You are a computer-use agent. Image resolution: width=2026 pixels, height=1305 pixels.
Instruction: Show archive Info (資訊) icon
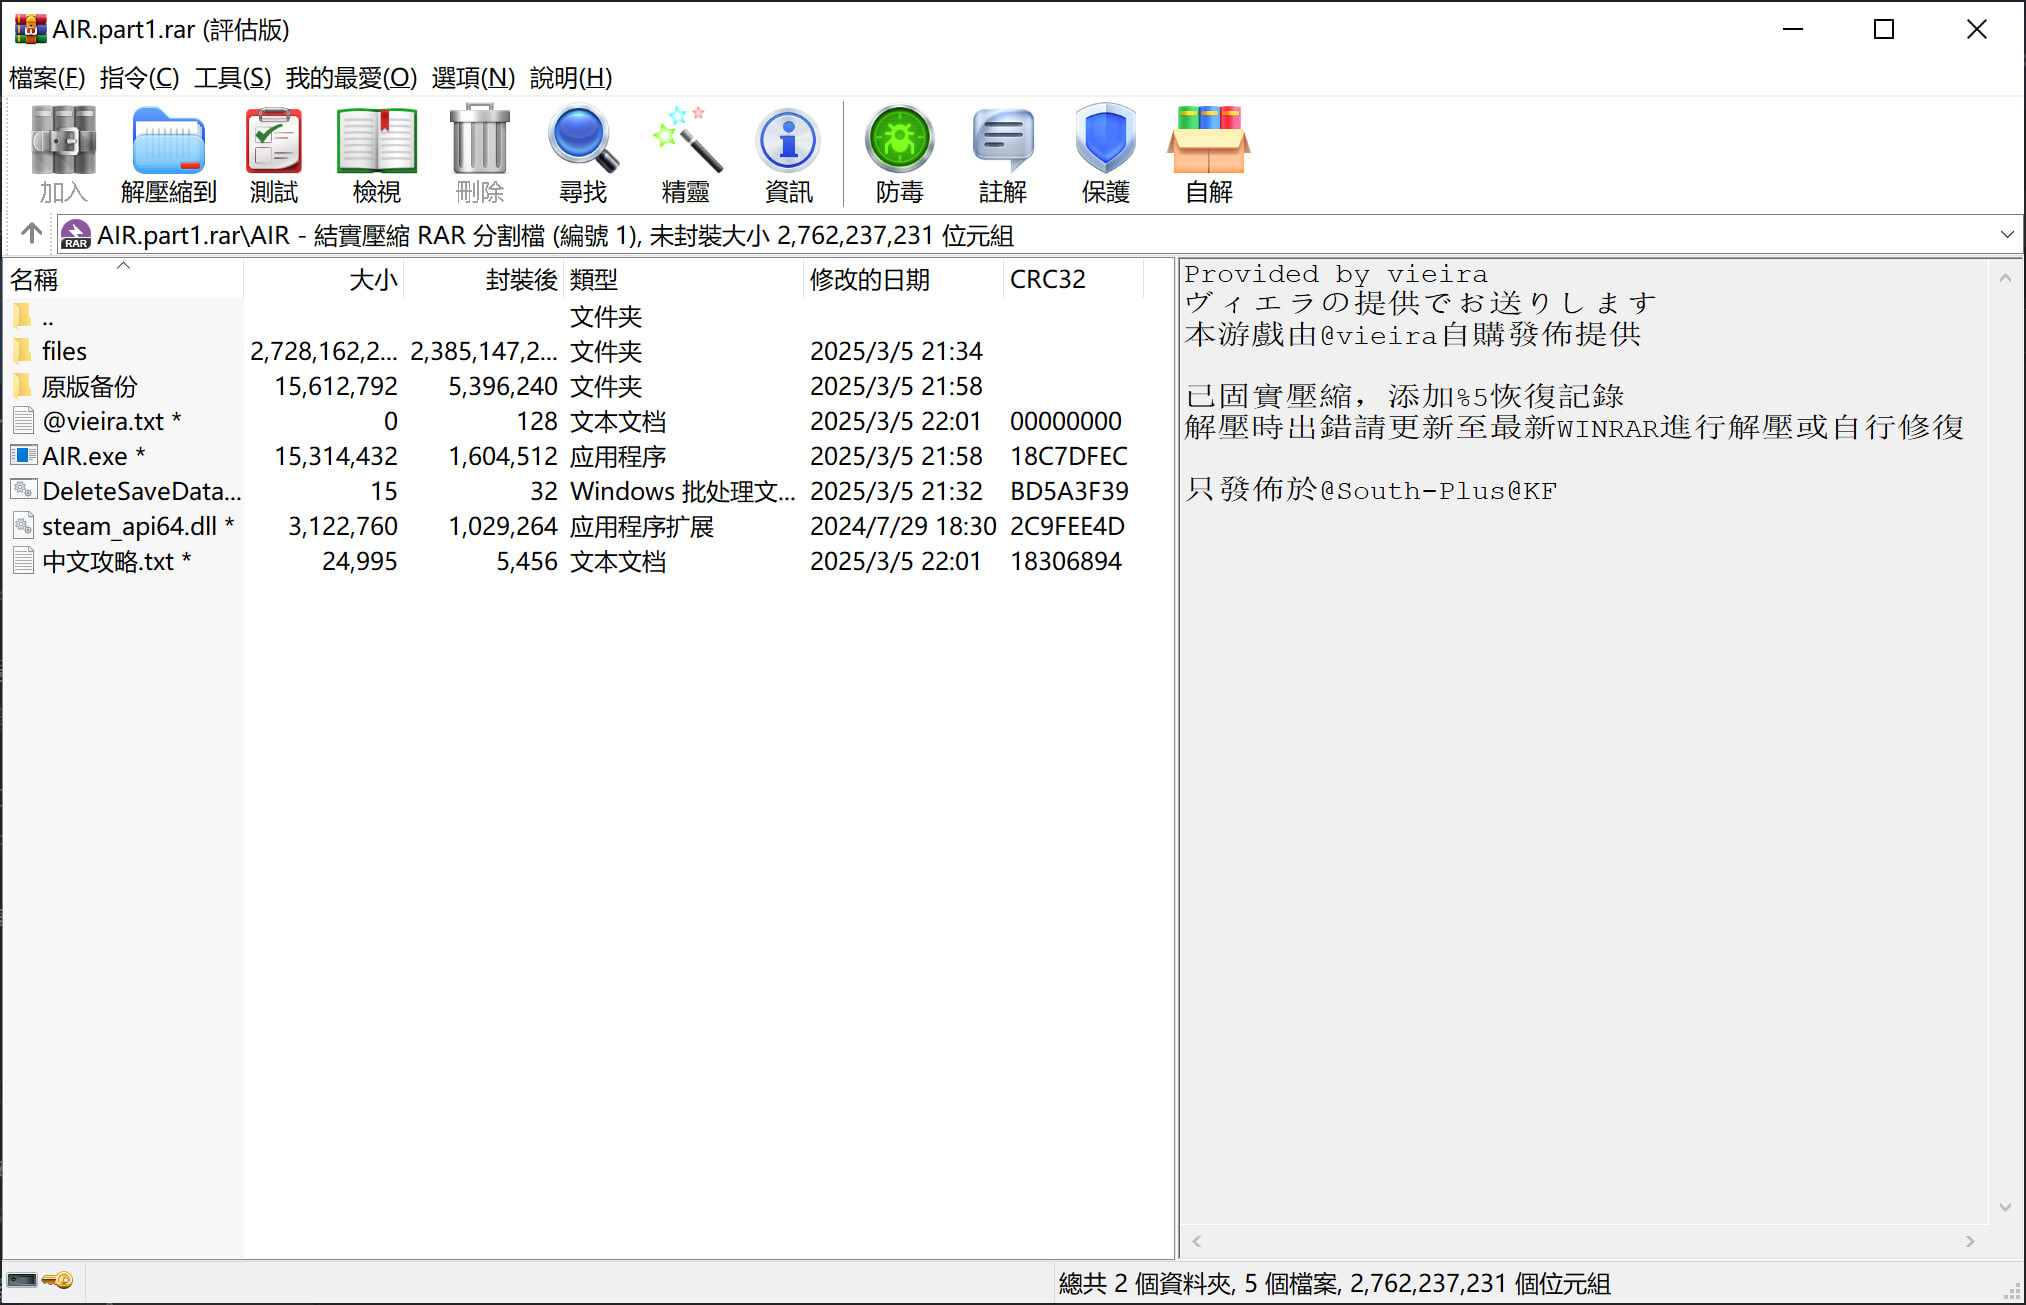point(788,153)
